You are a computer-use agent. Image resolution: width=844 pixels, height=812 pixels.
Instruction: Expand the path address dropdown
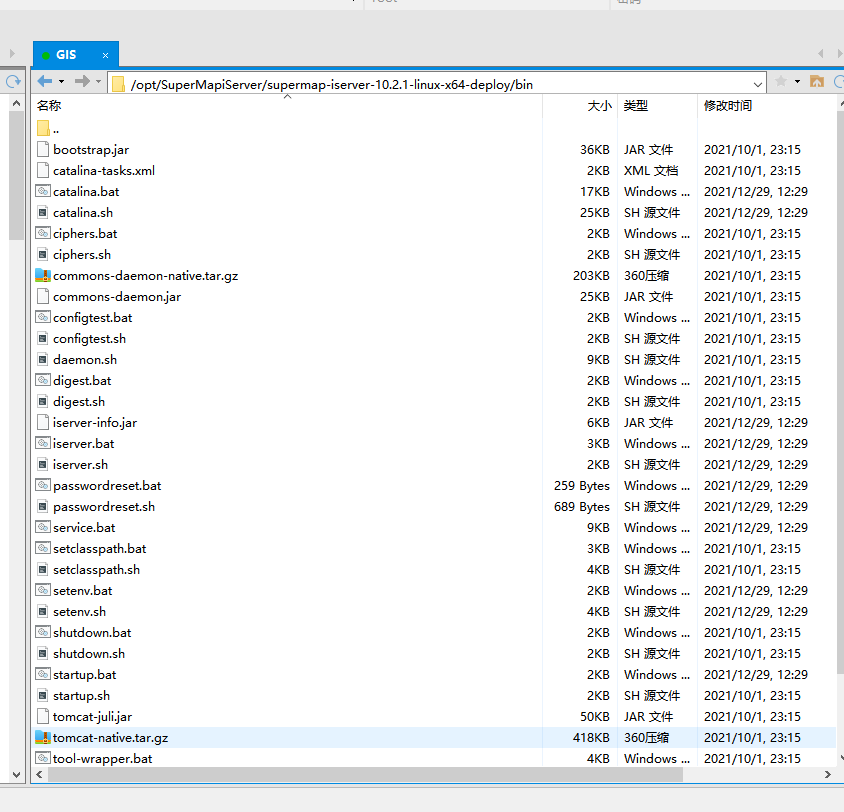pos(757,84)
